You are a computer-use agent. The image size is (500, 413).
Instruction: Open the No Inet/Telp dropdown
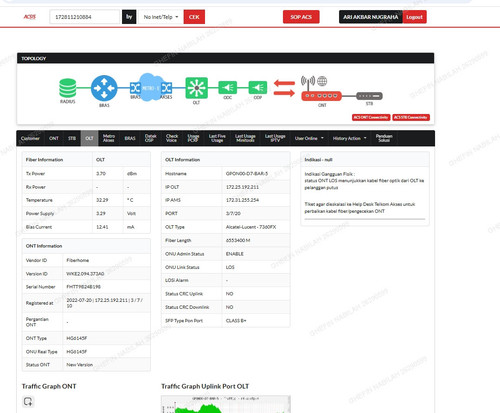click(161, 17)
